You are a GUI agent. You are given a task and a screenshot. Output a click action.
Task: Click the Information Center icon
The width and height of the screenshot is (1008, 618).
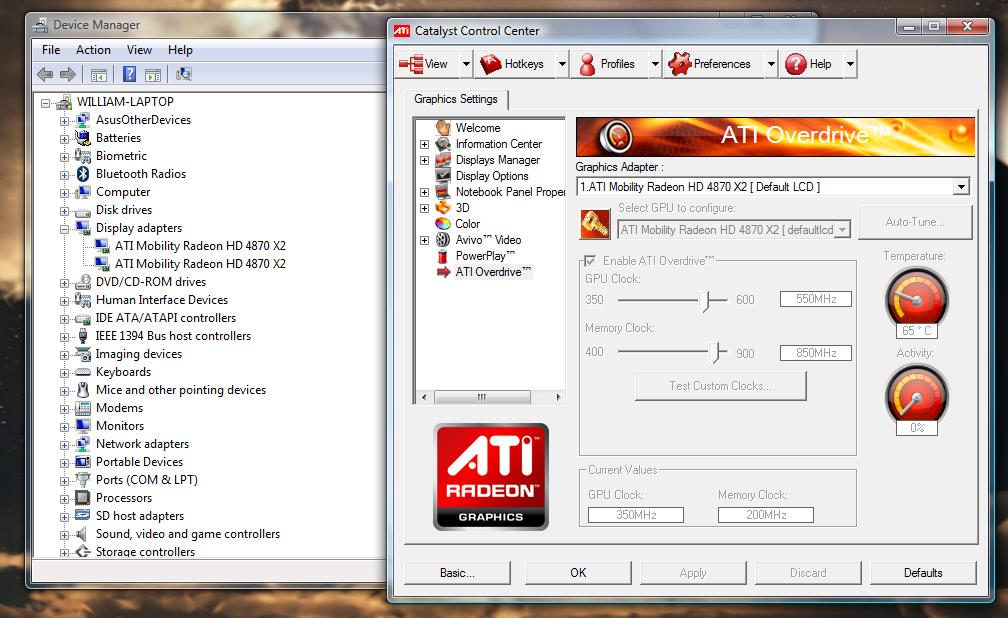(x=443, y=144)
